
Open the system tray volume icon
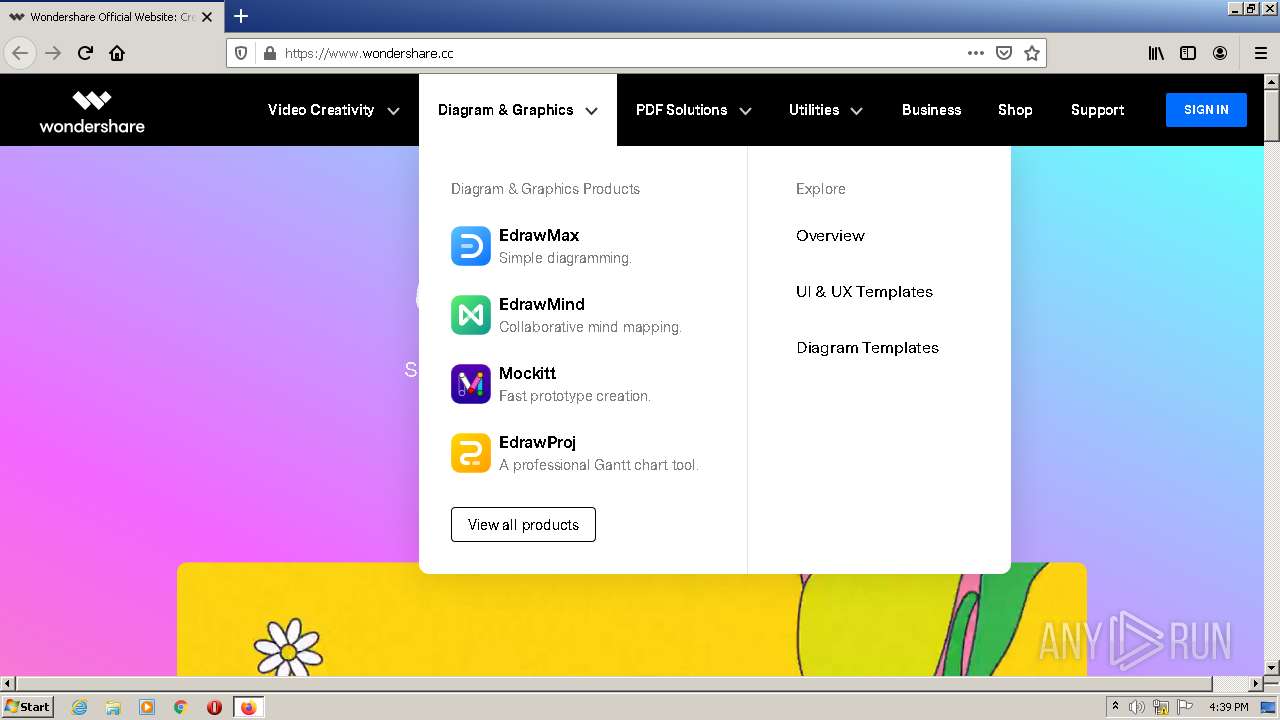click(x=1137, y=707)
